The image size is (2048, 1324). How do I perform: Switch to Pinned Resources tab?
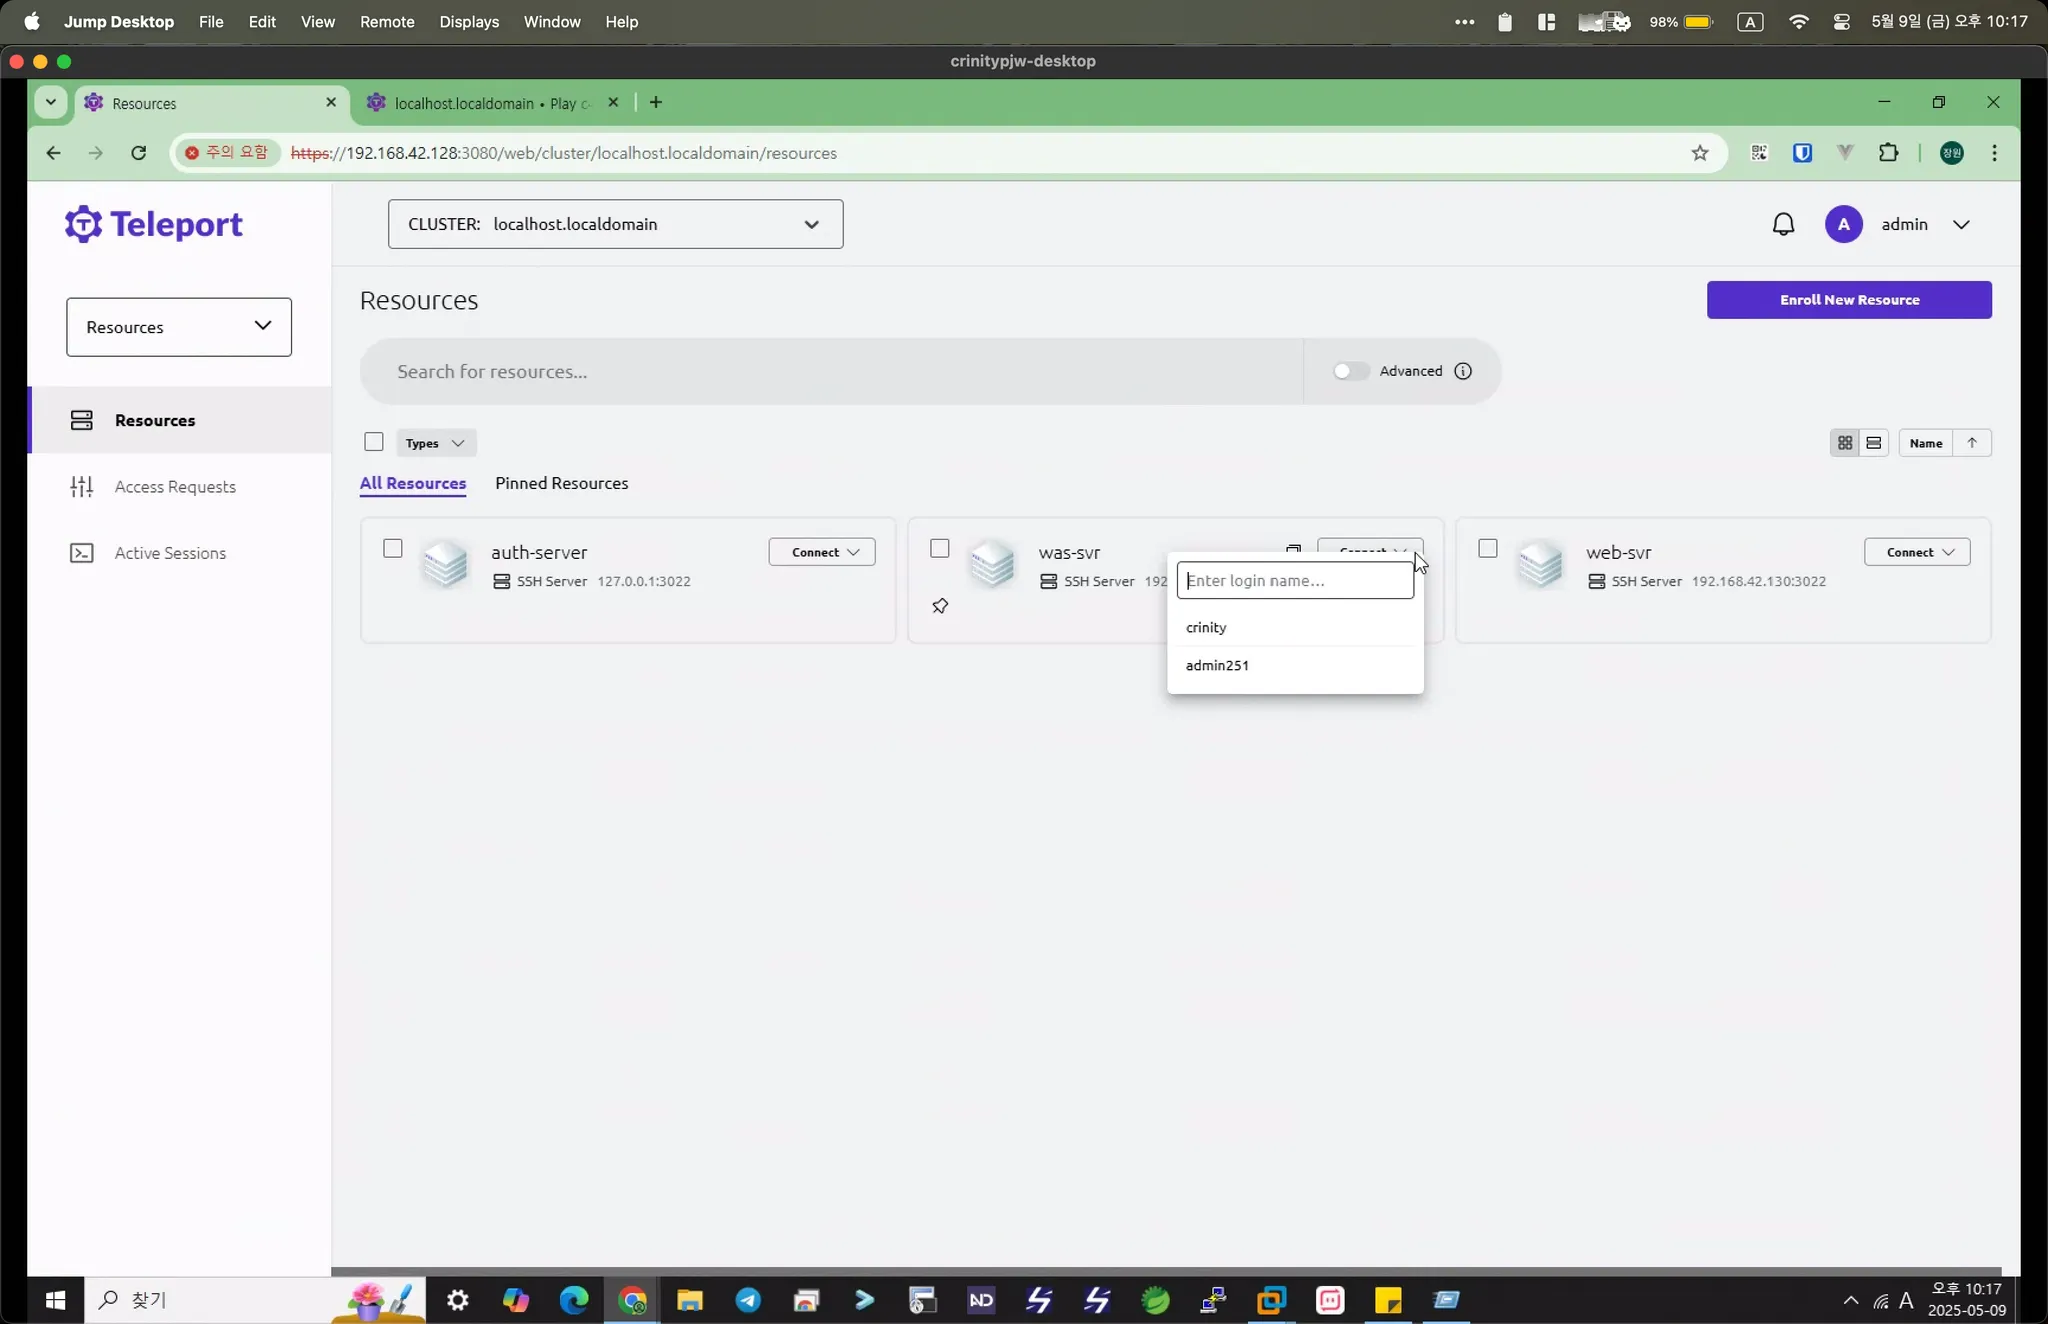tap(561, 483)
